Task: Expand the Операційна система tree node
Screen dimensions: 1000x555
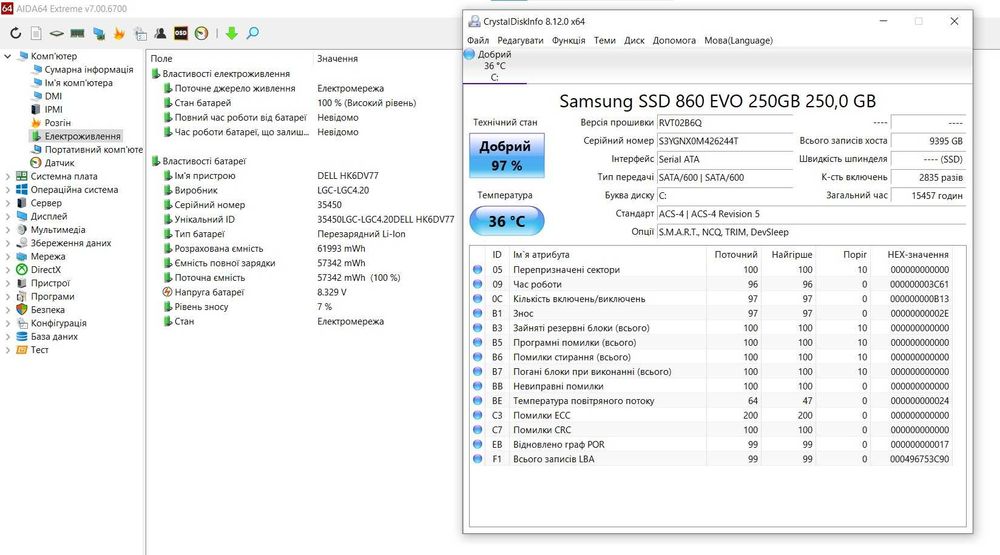Action: tap(8, 190)
